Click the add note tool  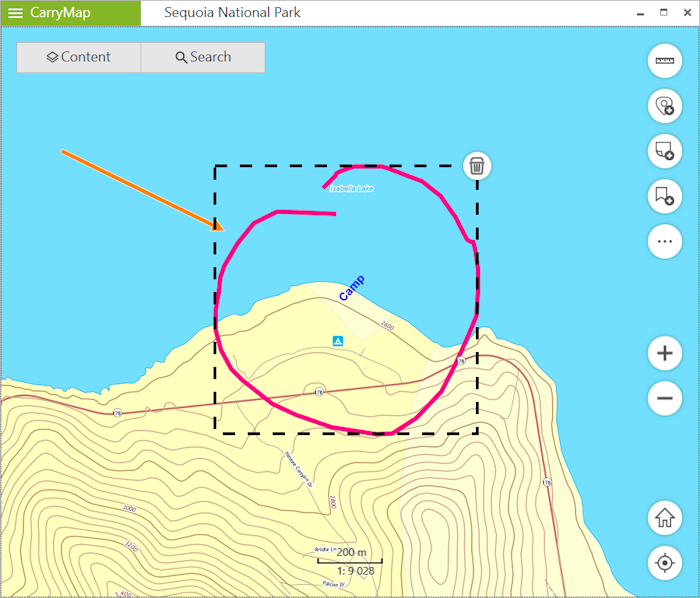pyautogui.click(x=665, y=151)
